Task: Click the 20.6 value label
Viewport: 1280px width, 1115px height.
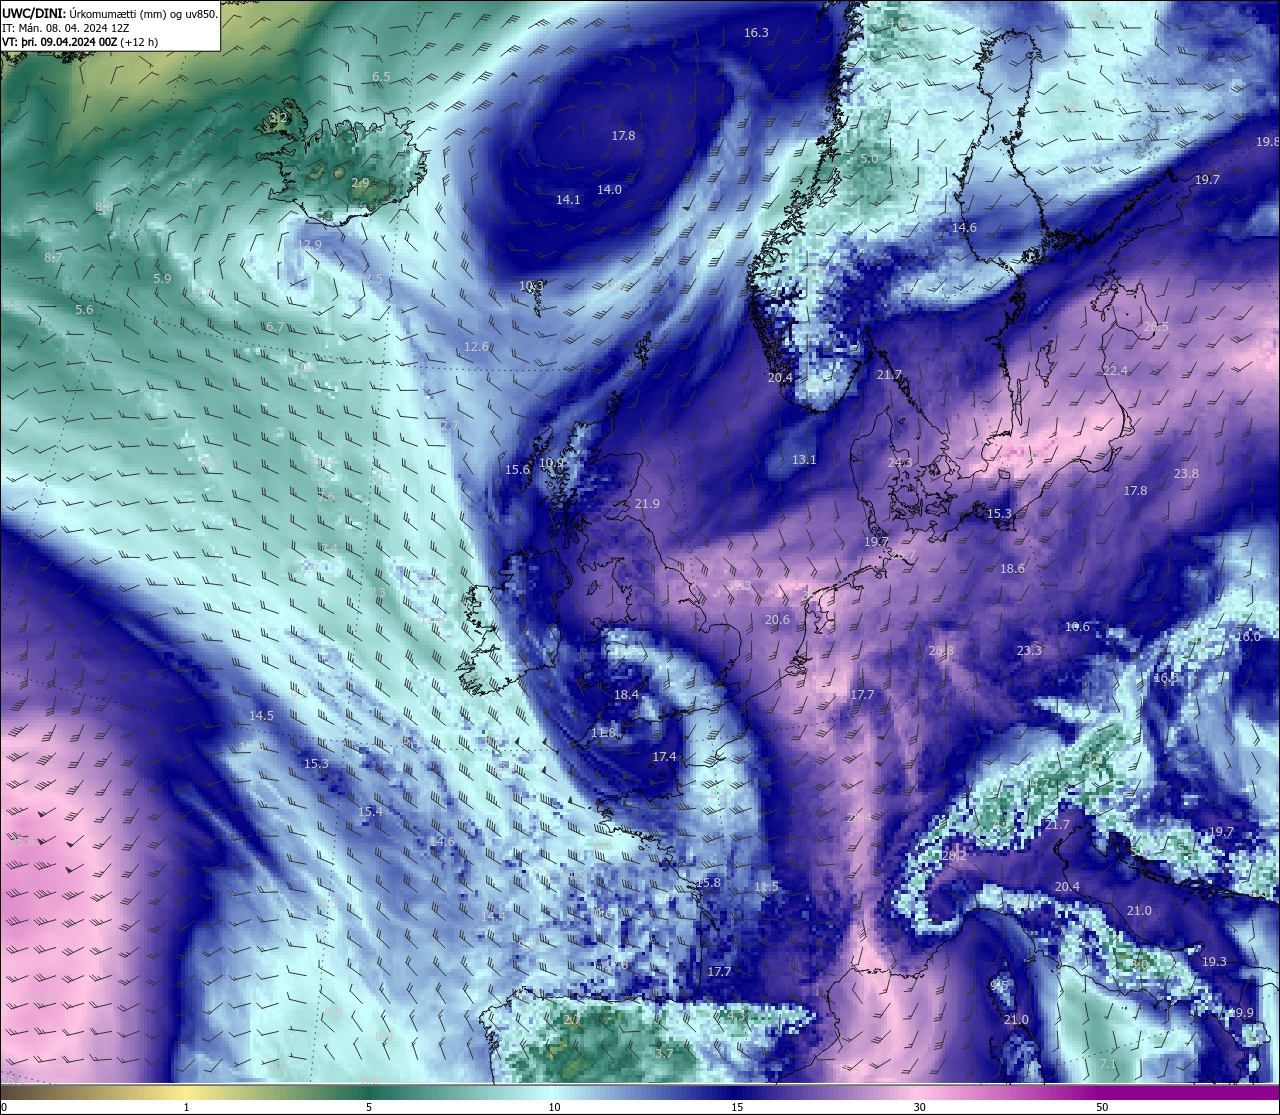Action: [777, 620]
